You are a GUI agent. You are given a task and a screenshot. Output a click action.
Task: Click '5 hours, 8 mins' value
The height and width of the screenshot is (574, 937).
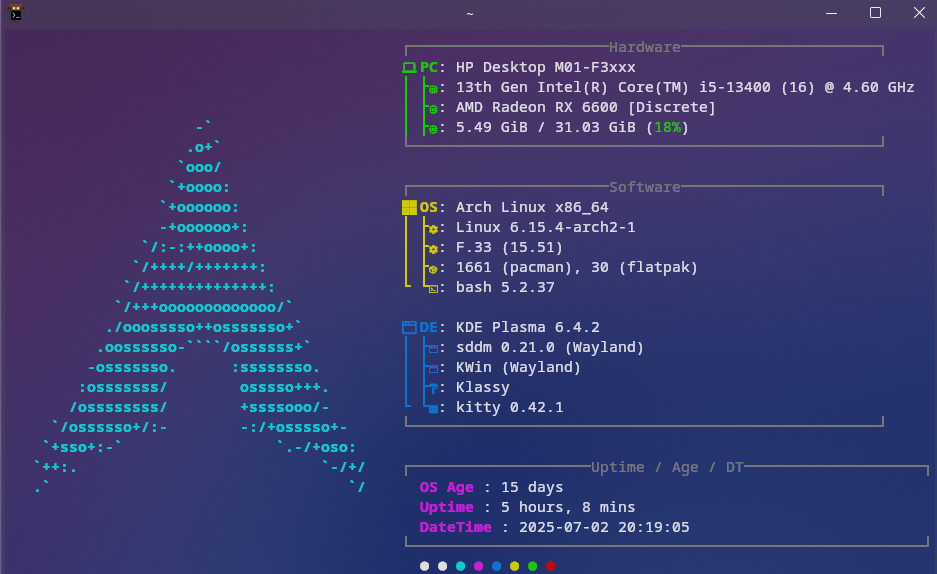[x=568, y=507]
